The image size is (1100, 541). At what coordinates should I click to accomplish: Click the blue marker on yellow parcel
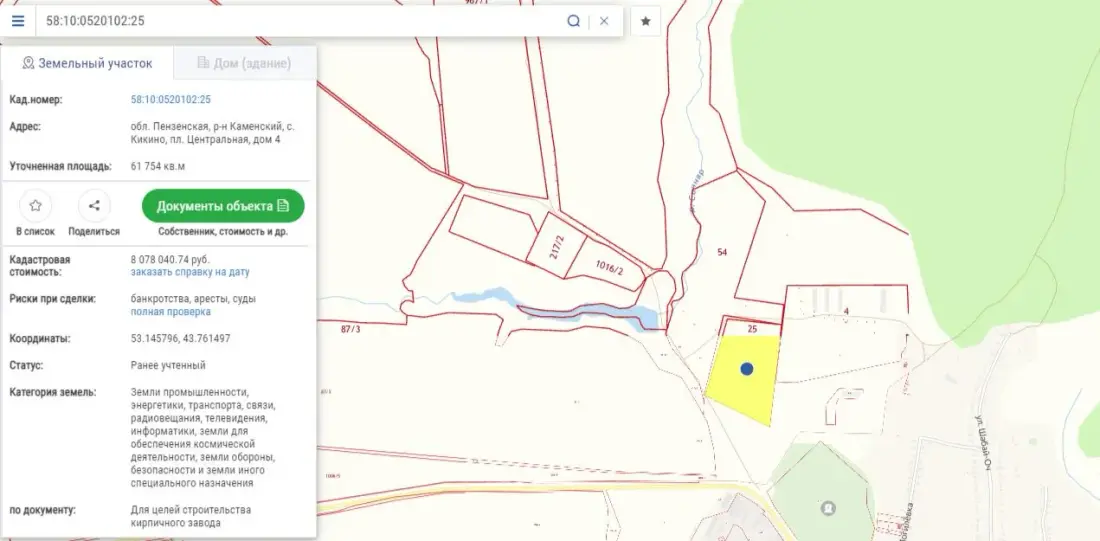tap(746, 368)
